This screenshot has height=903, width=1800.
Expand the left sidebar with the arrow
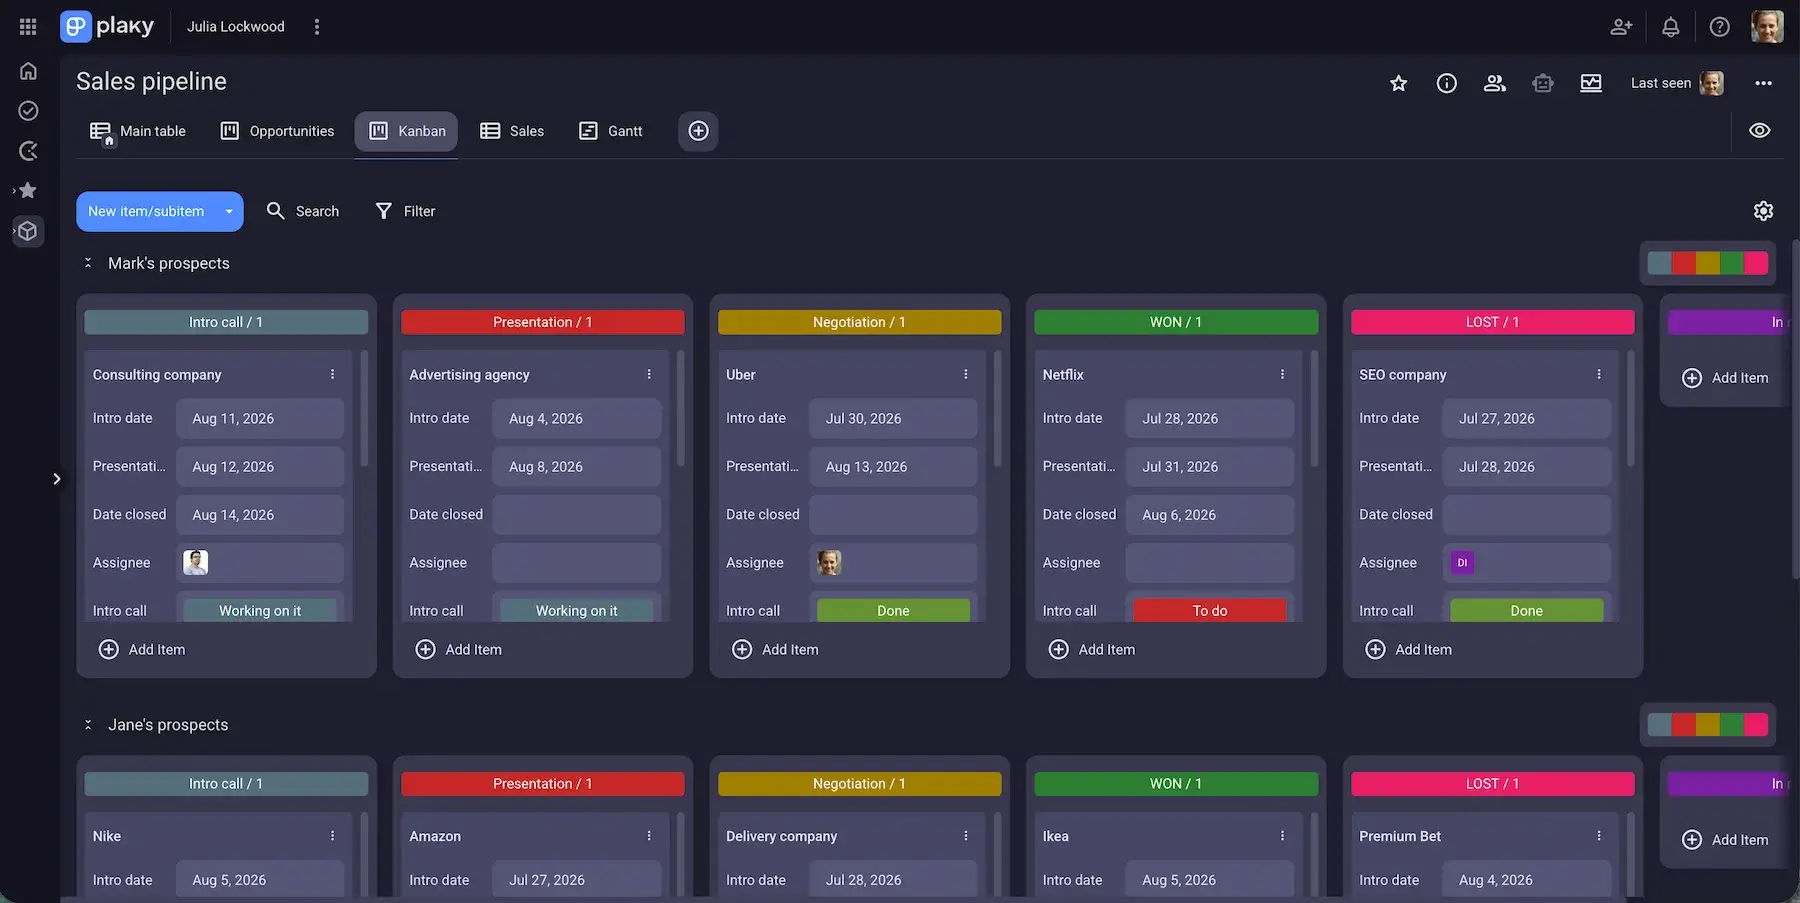coord(57,479)
